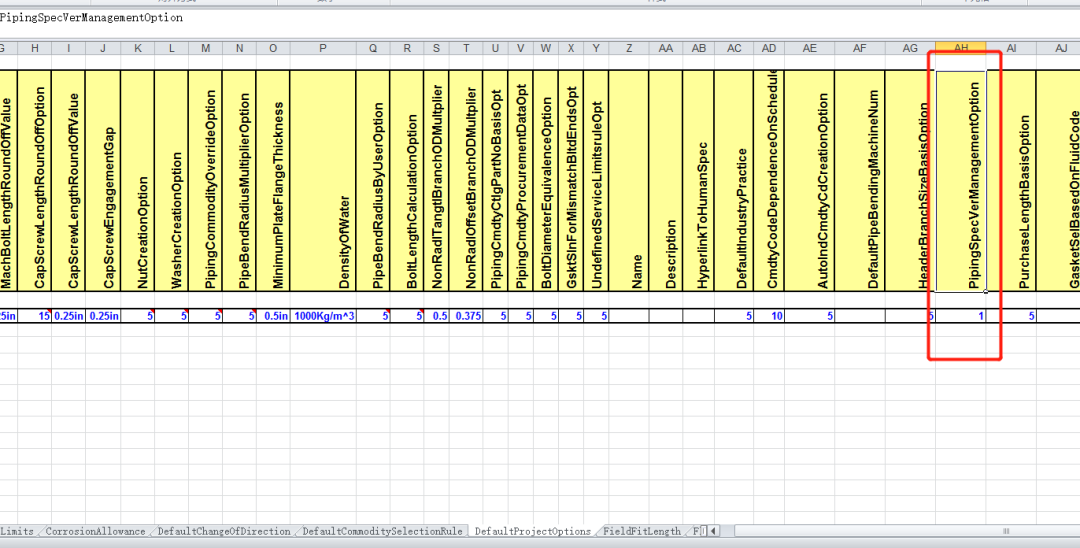
Task: Select the 0.5 value in column S
Action: coord(436,316)
